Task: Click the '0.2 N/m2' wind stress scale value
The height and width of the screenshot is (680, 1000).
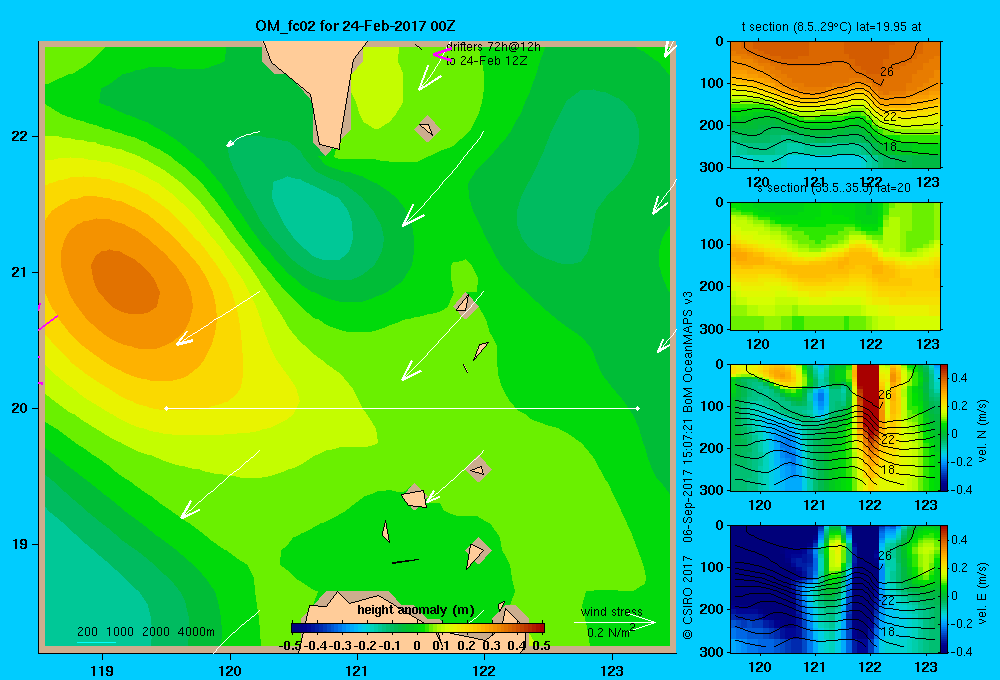Action: [x=610, y=632]
